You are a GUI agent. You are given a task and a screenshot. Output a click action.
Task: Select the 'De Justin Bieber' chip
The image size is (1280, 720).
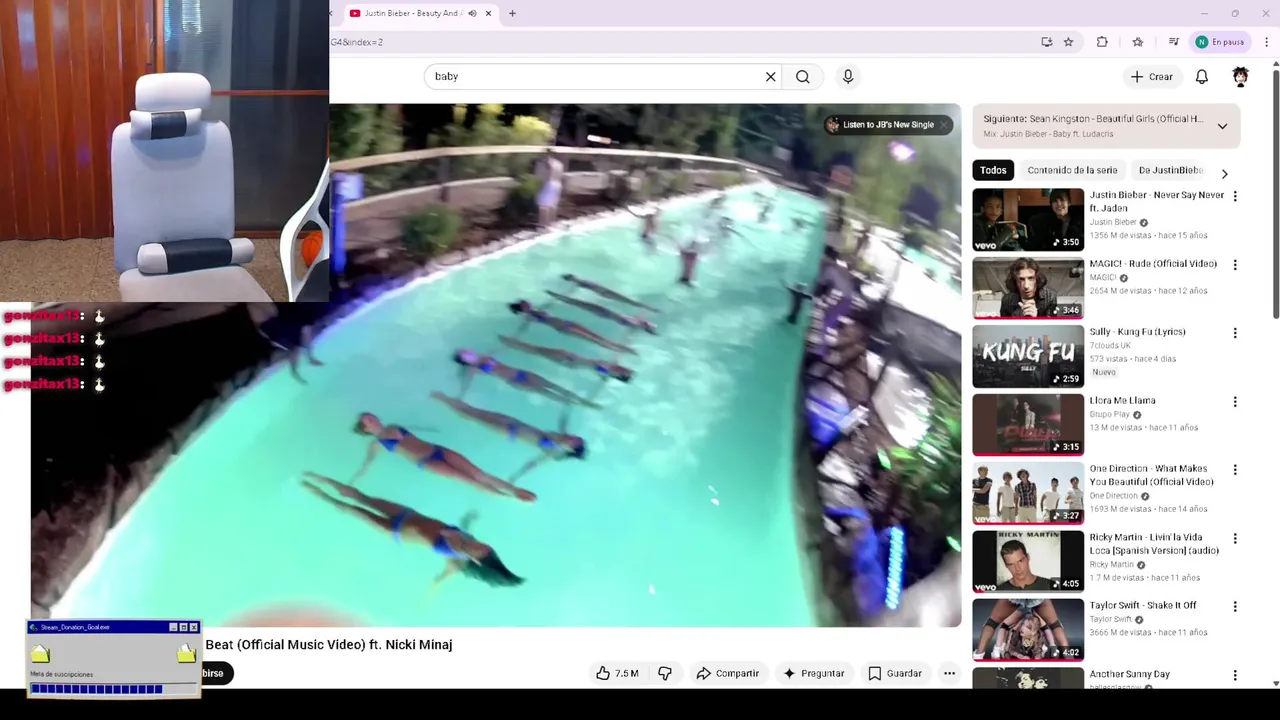coord(1170,170)
